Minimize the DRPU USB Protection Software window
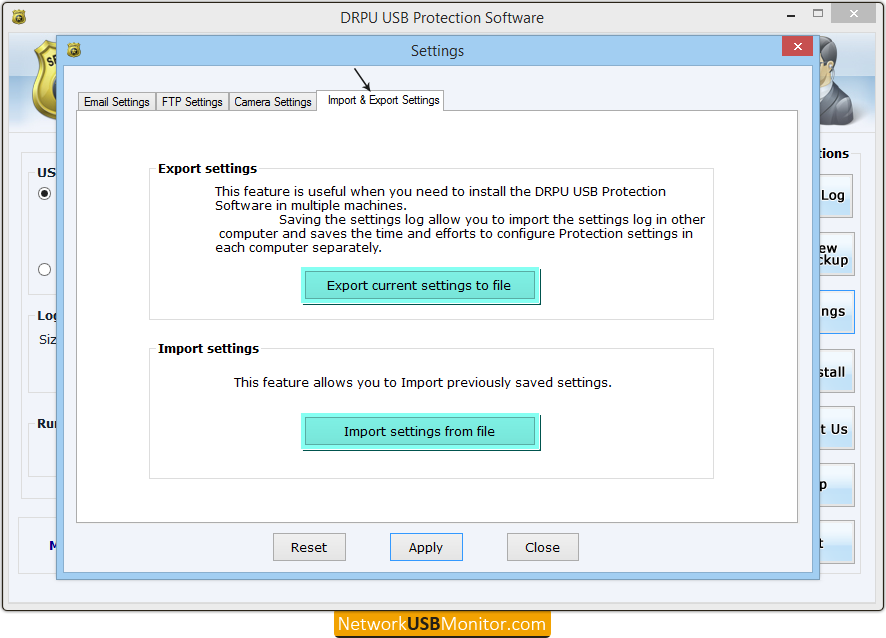 (791, 16)
